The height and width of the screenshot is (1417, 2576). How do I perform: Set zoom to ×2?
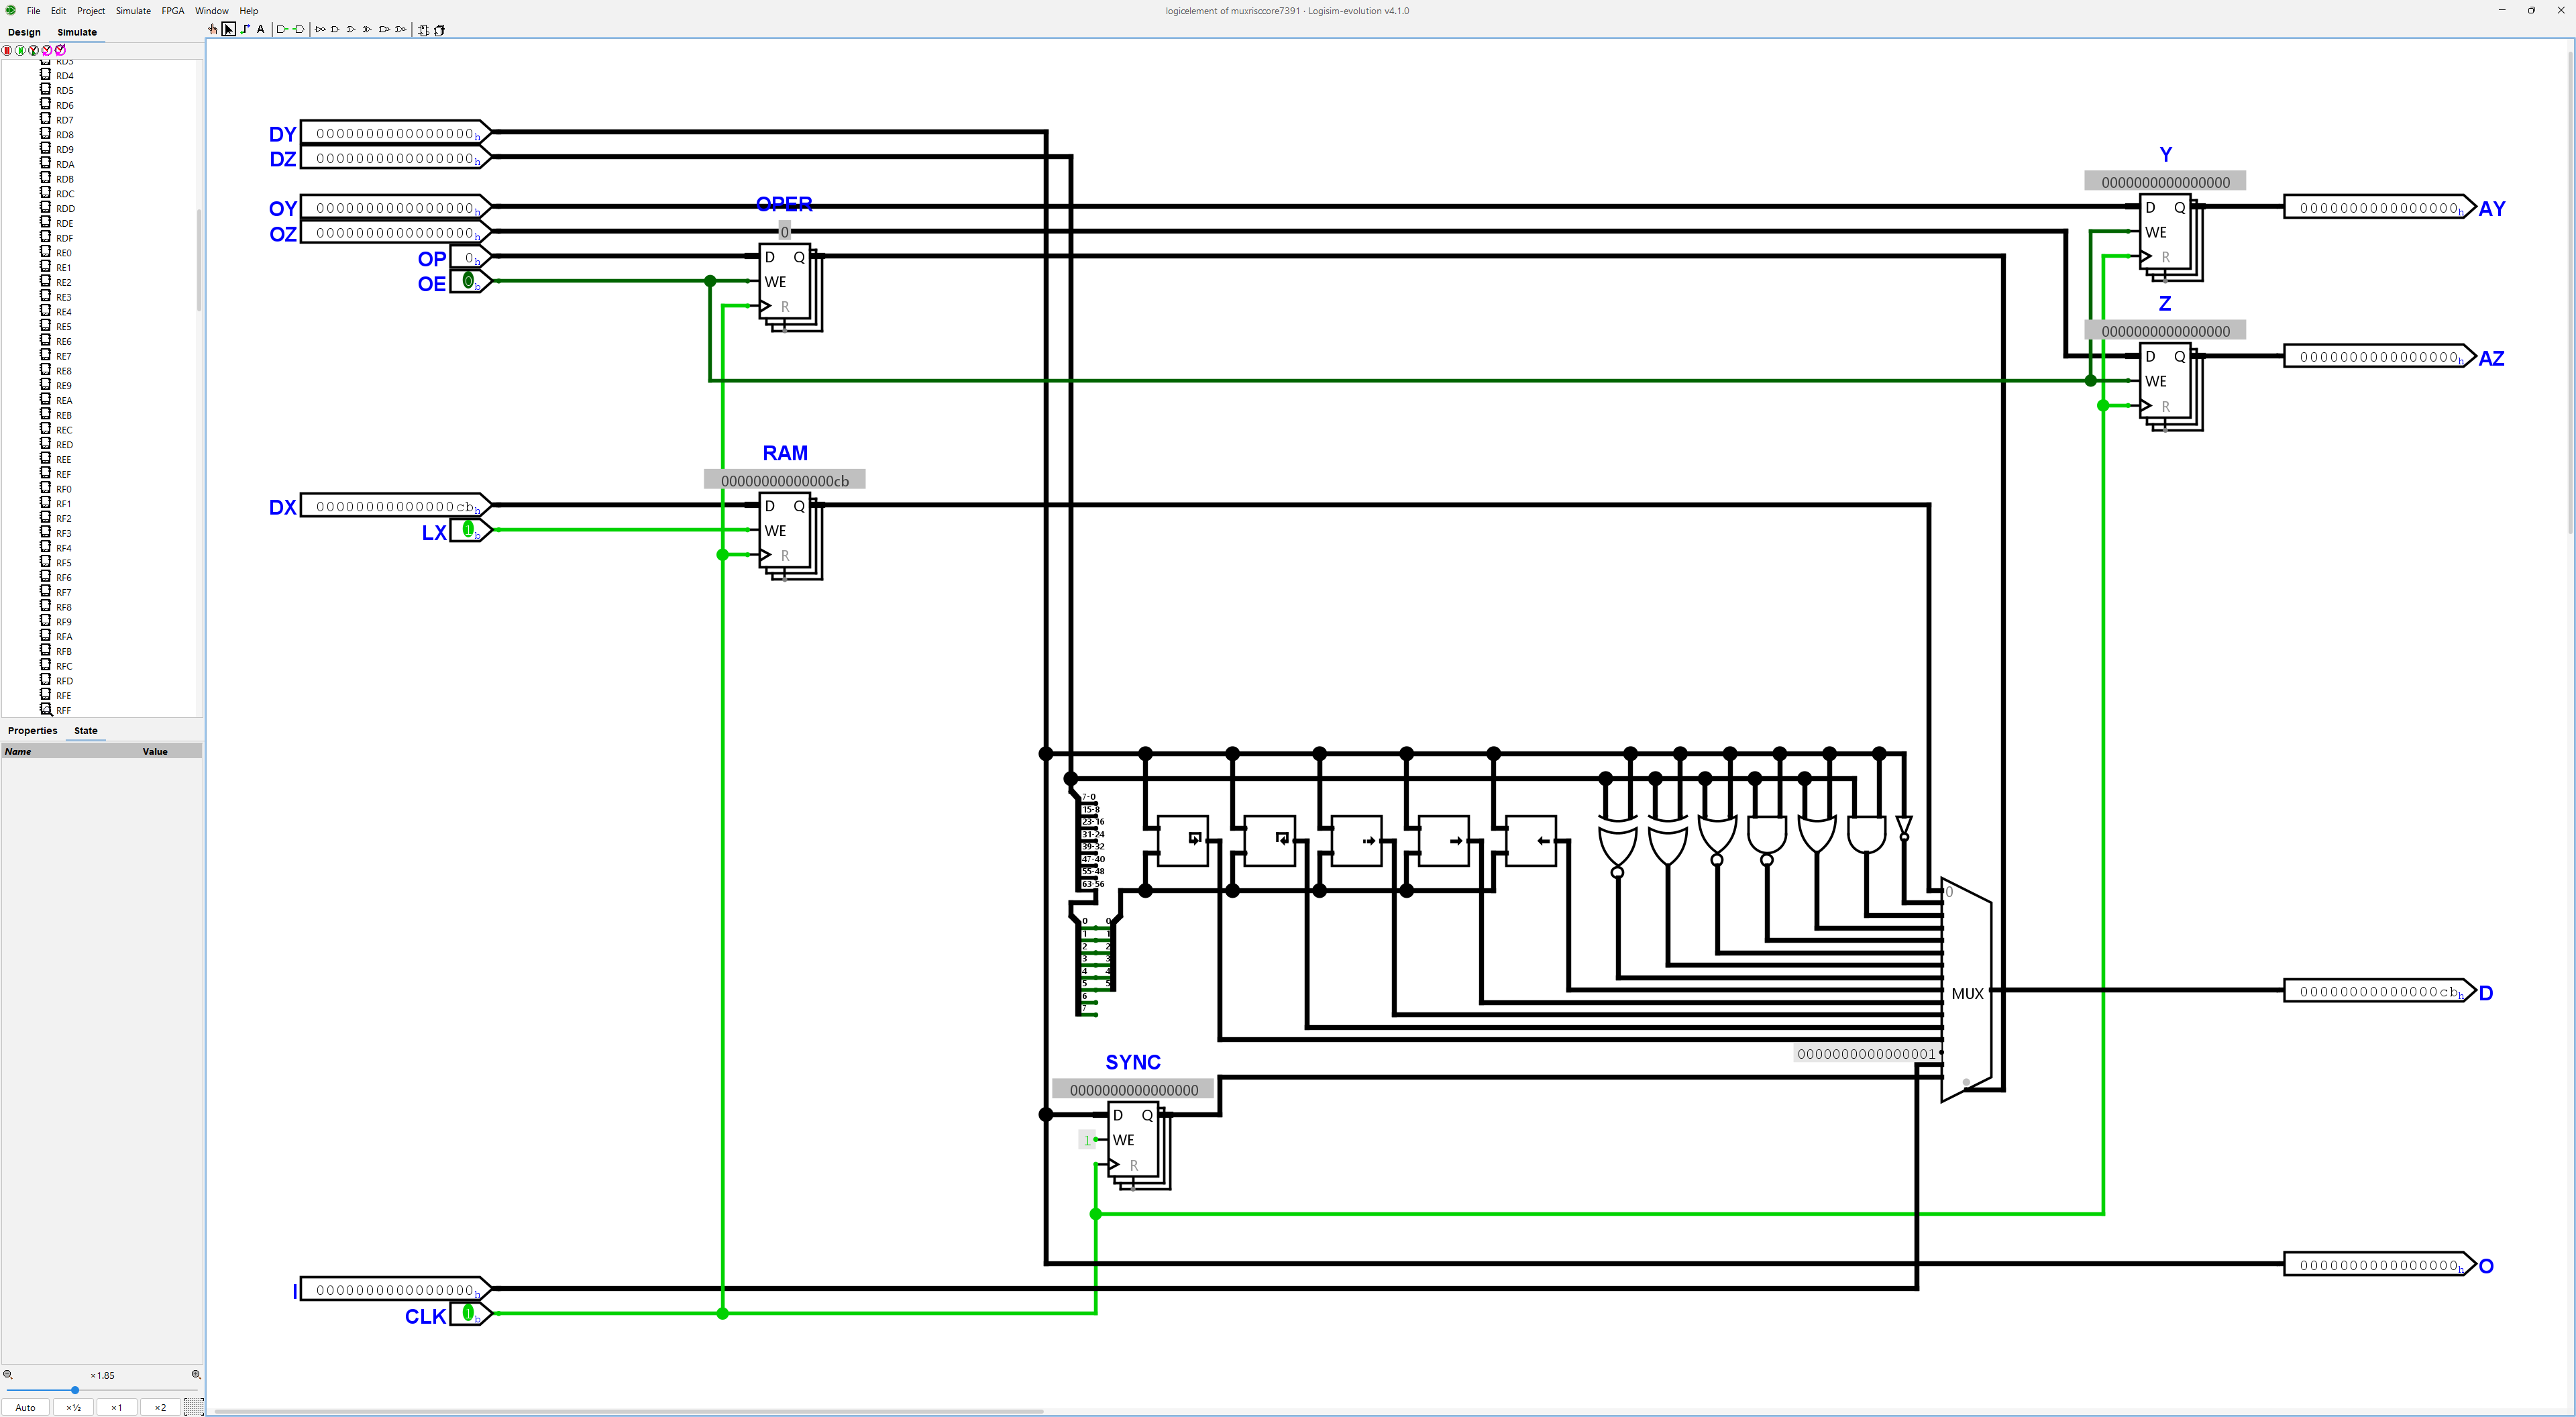pyautogui.click(x=160, y=1407)
